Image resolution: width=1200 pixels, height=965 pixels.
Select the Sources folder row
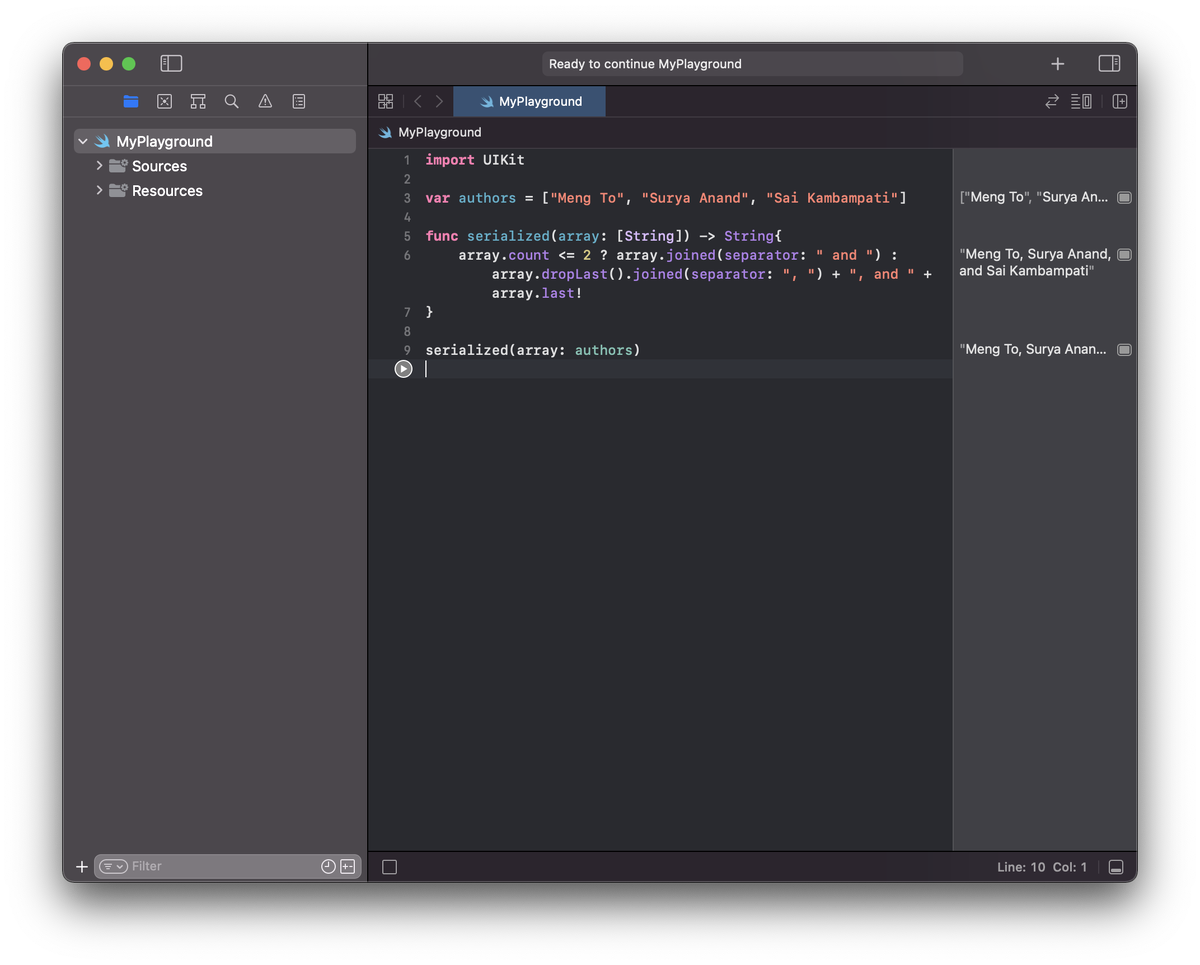[215, 166]
